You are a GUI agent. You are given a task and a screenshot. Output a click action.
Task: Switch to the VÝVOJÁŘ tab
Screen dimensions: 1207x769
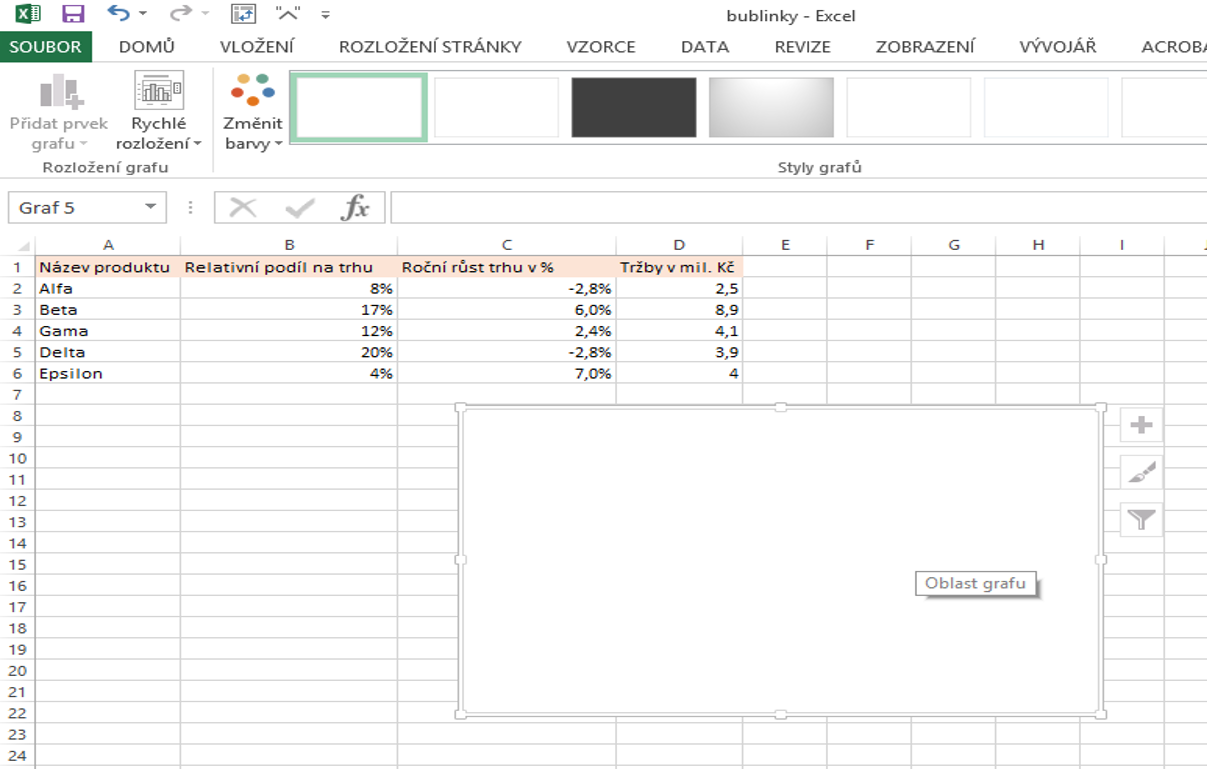[1058, 46]
